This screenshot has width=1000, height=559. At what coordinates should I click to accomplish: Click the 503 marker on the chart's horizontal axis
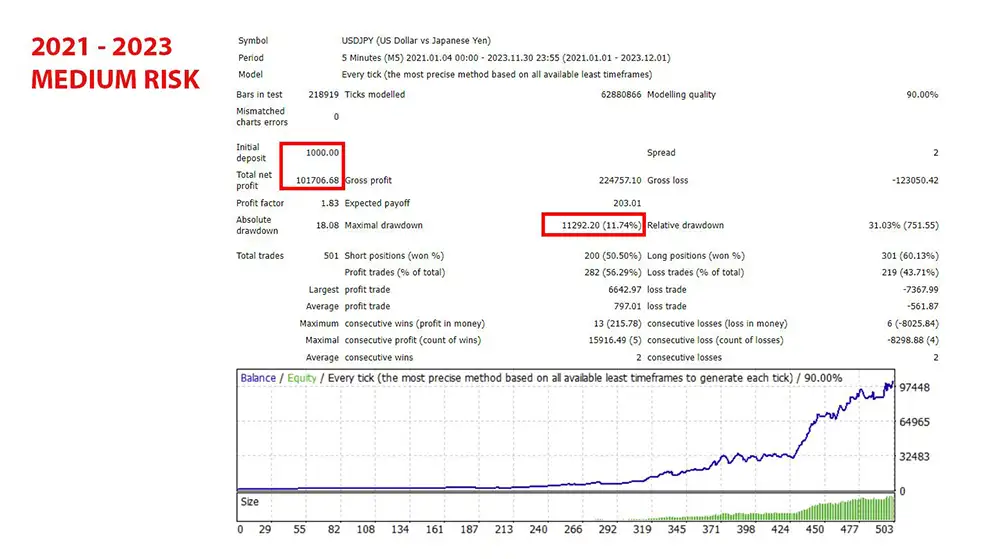[885, 530]
